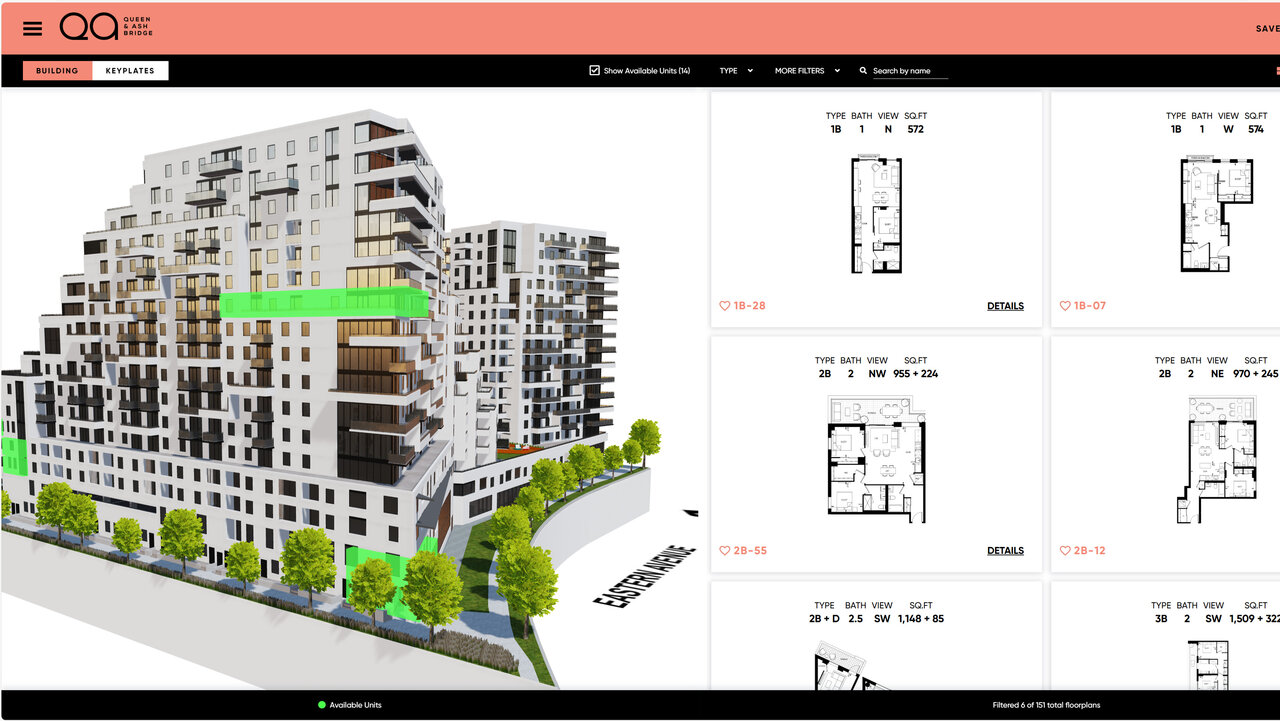
Task: Favorite floorplan 2B-55 with heart icon
Action: (x=725, y=551)
